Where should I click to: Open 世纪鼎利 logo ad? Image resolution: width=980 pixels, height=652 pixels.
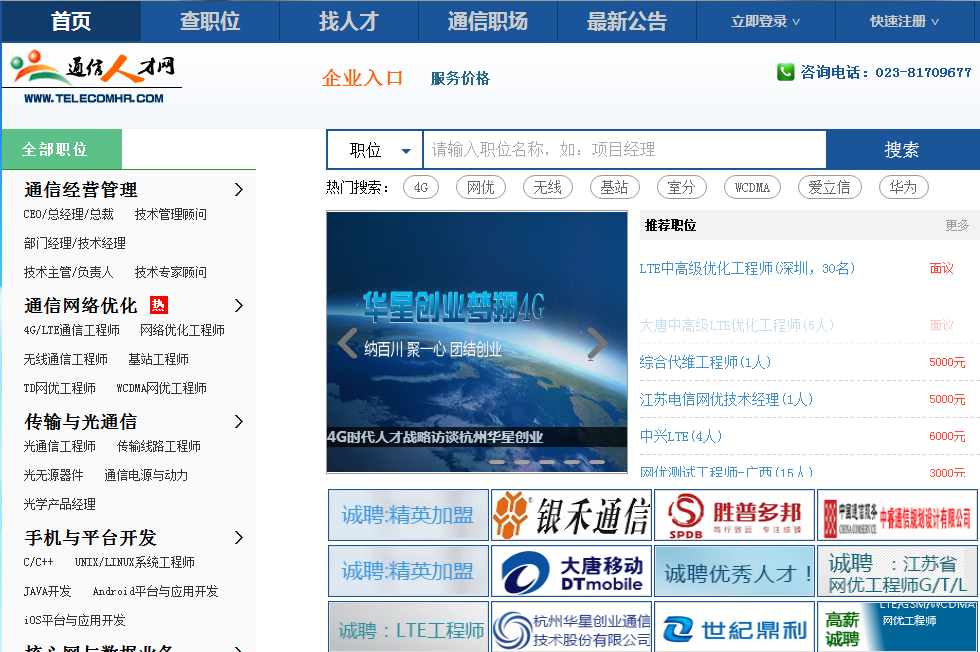pos(734,626)
